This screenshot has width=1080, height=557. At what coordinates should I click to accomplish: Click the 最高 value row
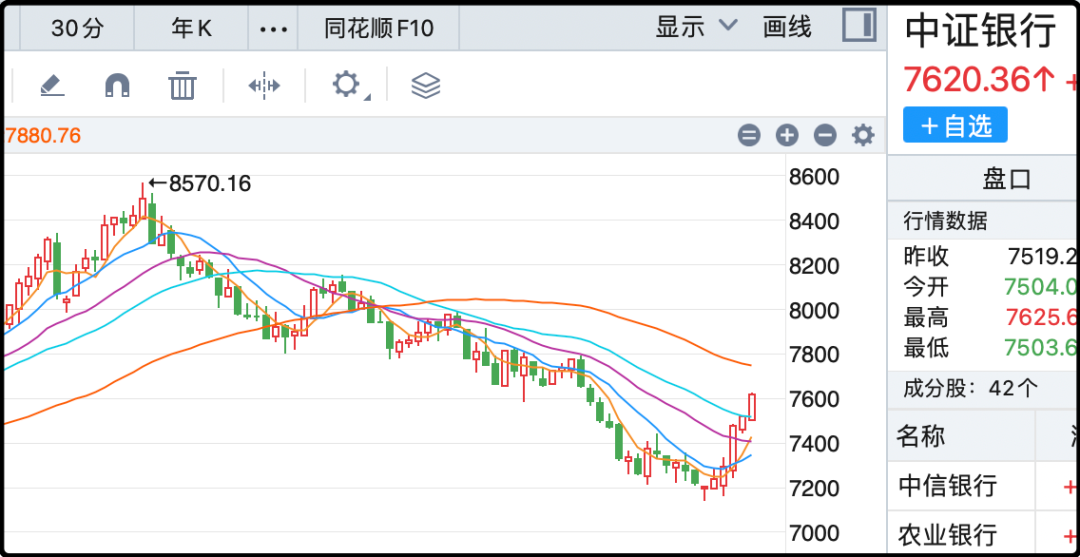tap(989, 317)
